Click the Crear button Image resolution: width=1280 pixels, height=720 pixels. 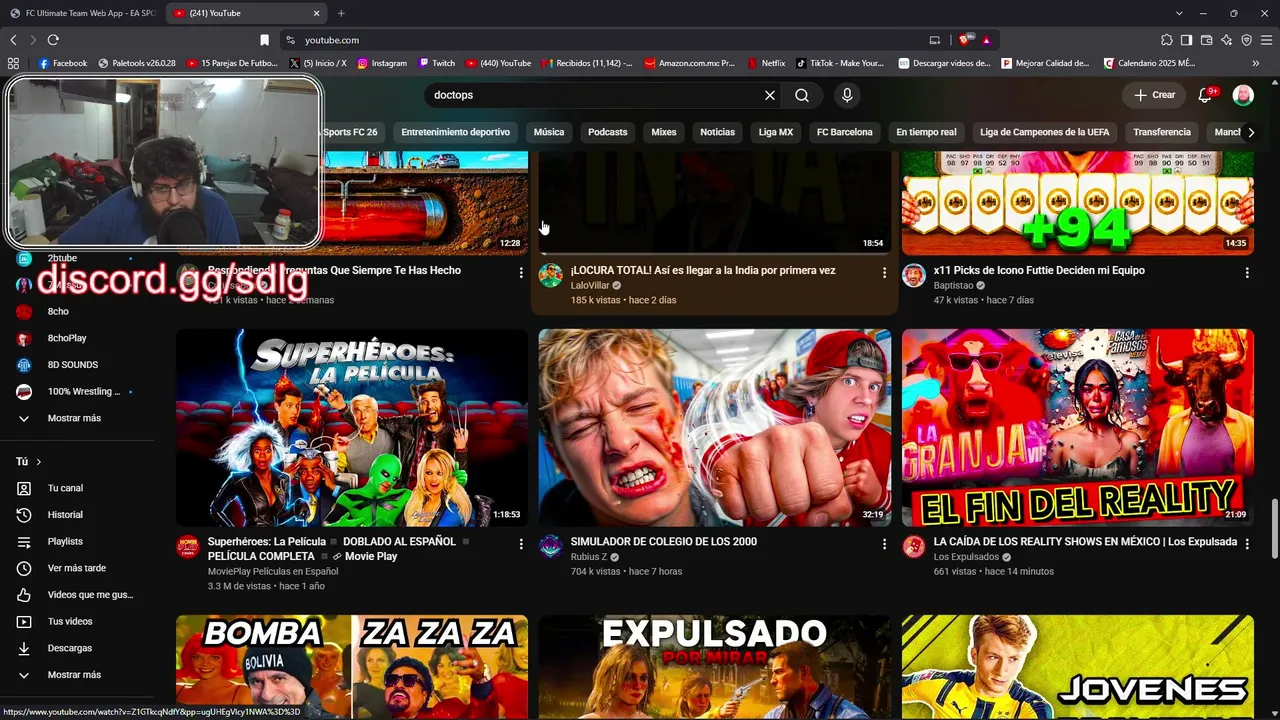1155,95
